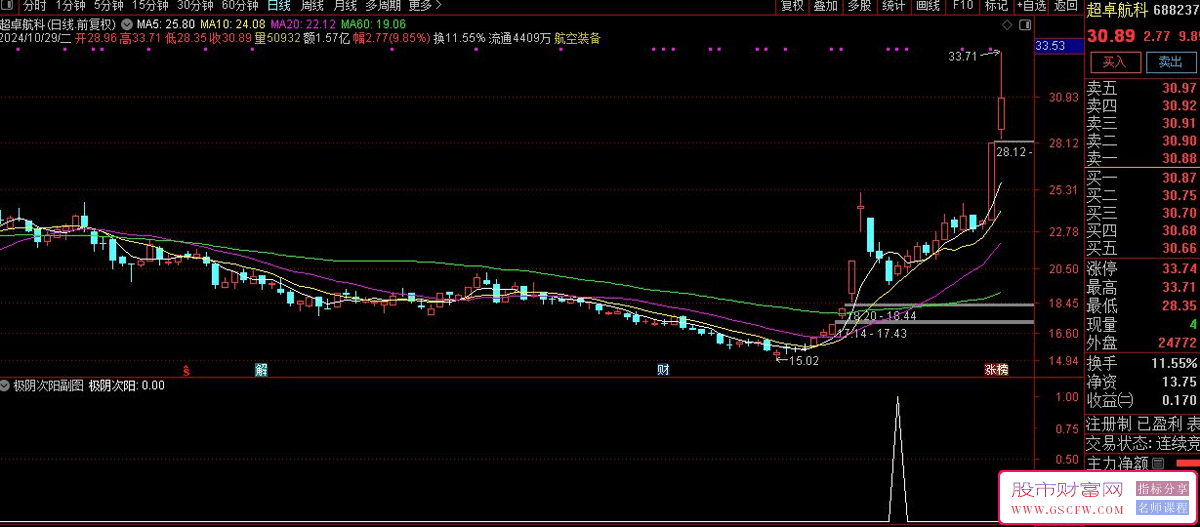Switch to 15分钟 period
1200x527 pixels.
(x=150, y=6)
